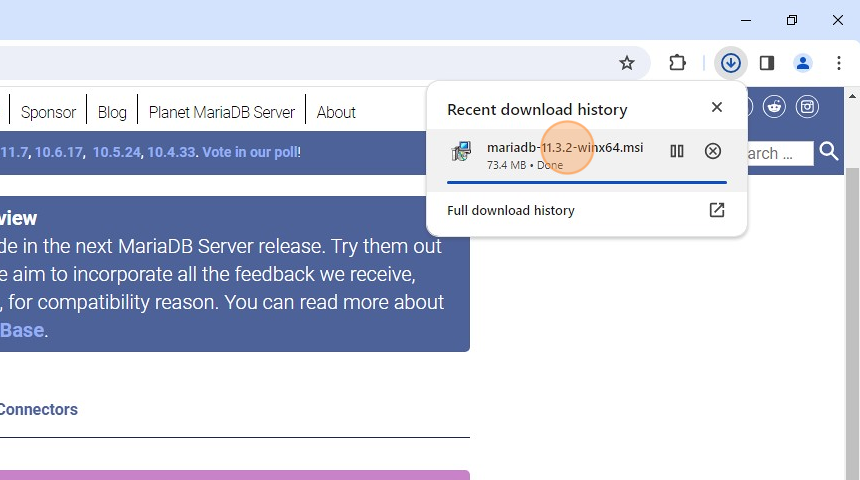Open the Sponsor menu item
Image resolution: width=860 pixels, height=480 pixels.
pyautogui.click(x=48, y=112)
